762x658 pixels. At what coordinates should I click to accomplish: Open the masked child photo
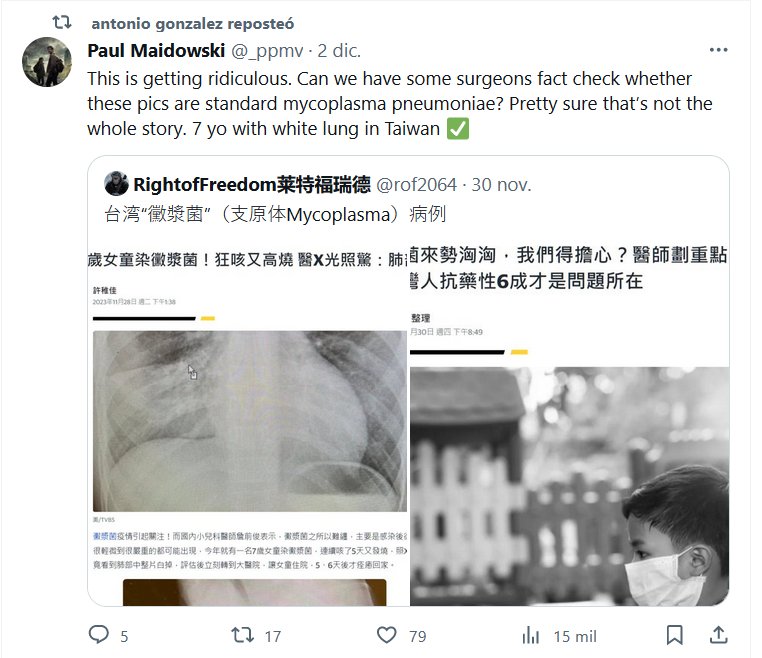(569, 486)
